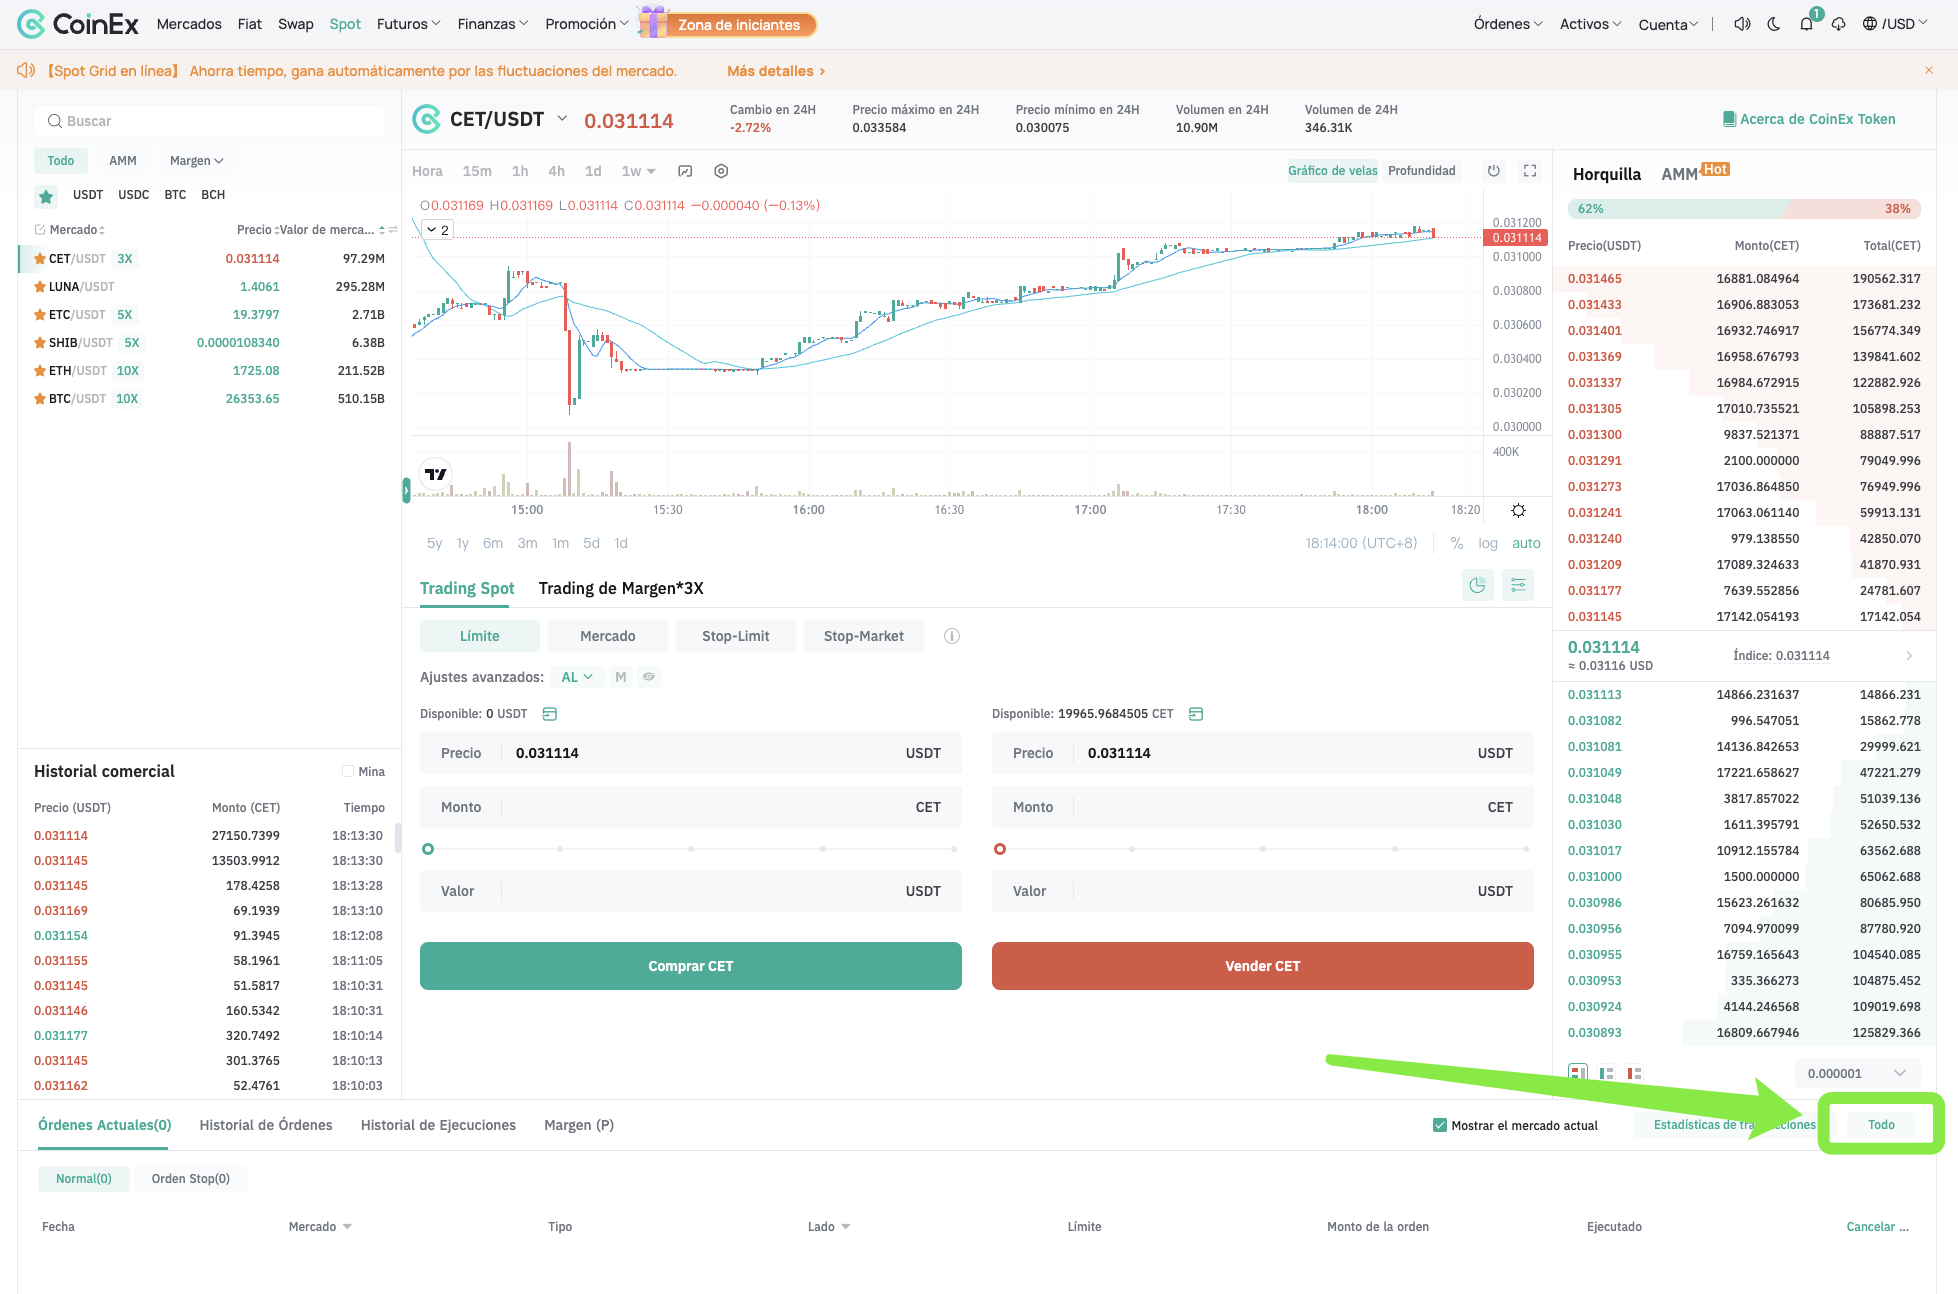Image resolution: width=1958 pixels, height=1294 pixels.
Task: Open Más detalles link
Action: click(x=776, y=71)
